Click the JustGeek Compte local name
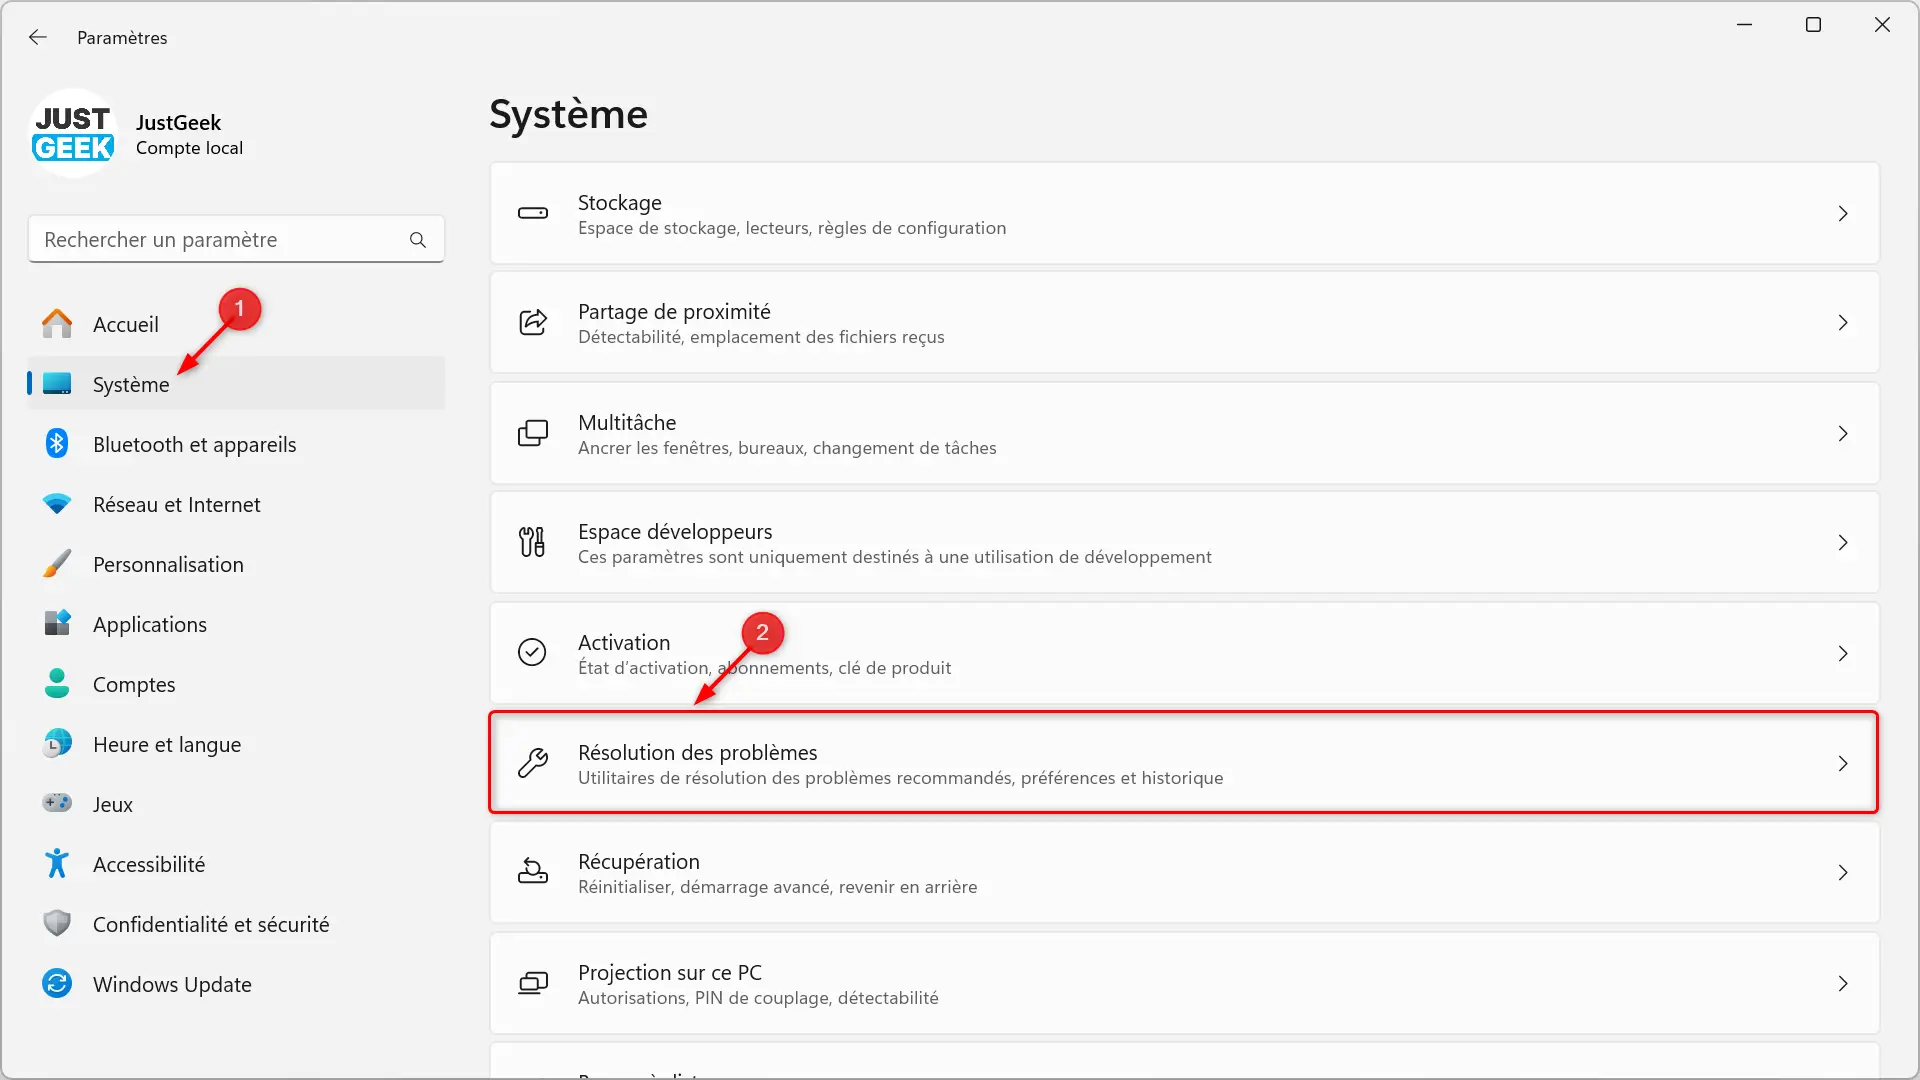This screenshot has width=1920, height=1080. click(189, 135)
